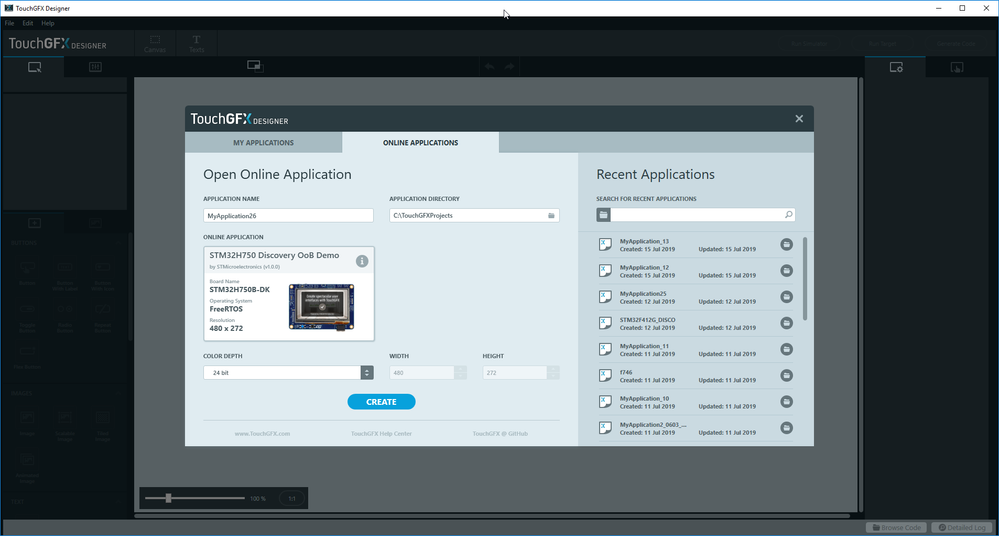This screenshot has width=999, height=536.
Task: Click the STM32F412G_DISCO file icon
Action: point(605,323)
